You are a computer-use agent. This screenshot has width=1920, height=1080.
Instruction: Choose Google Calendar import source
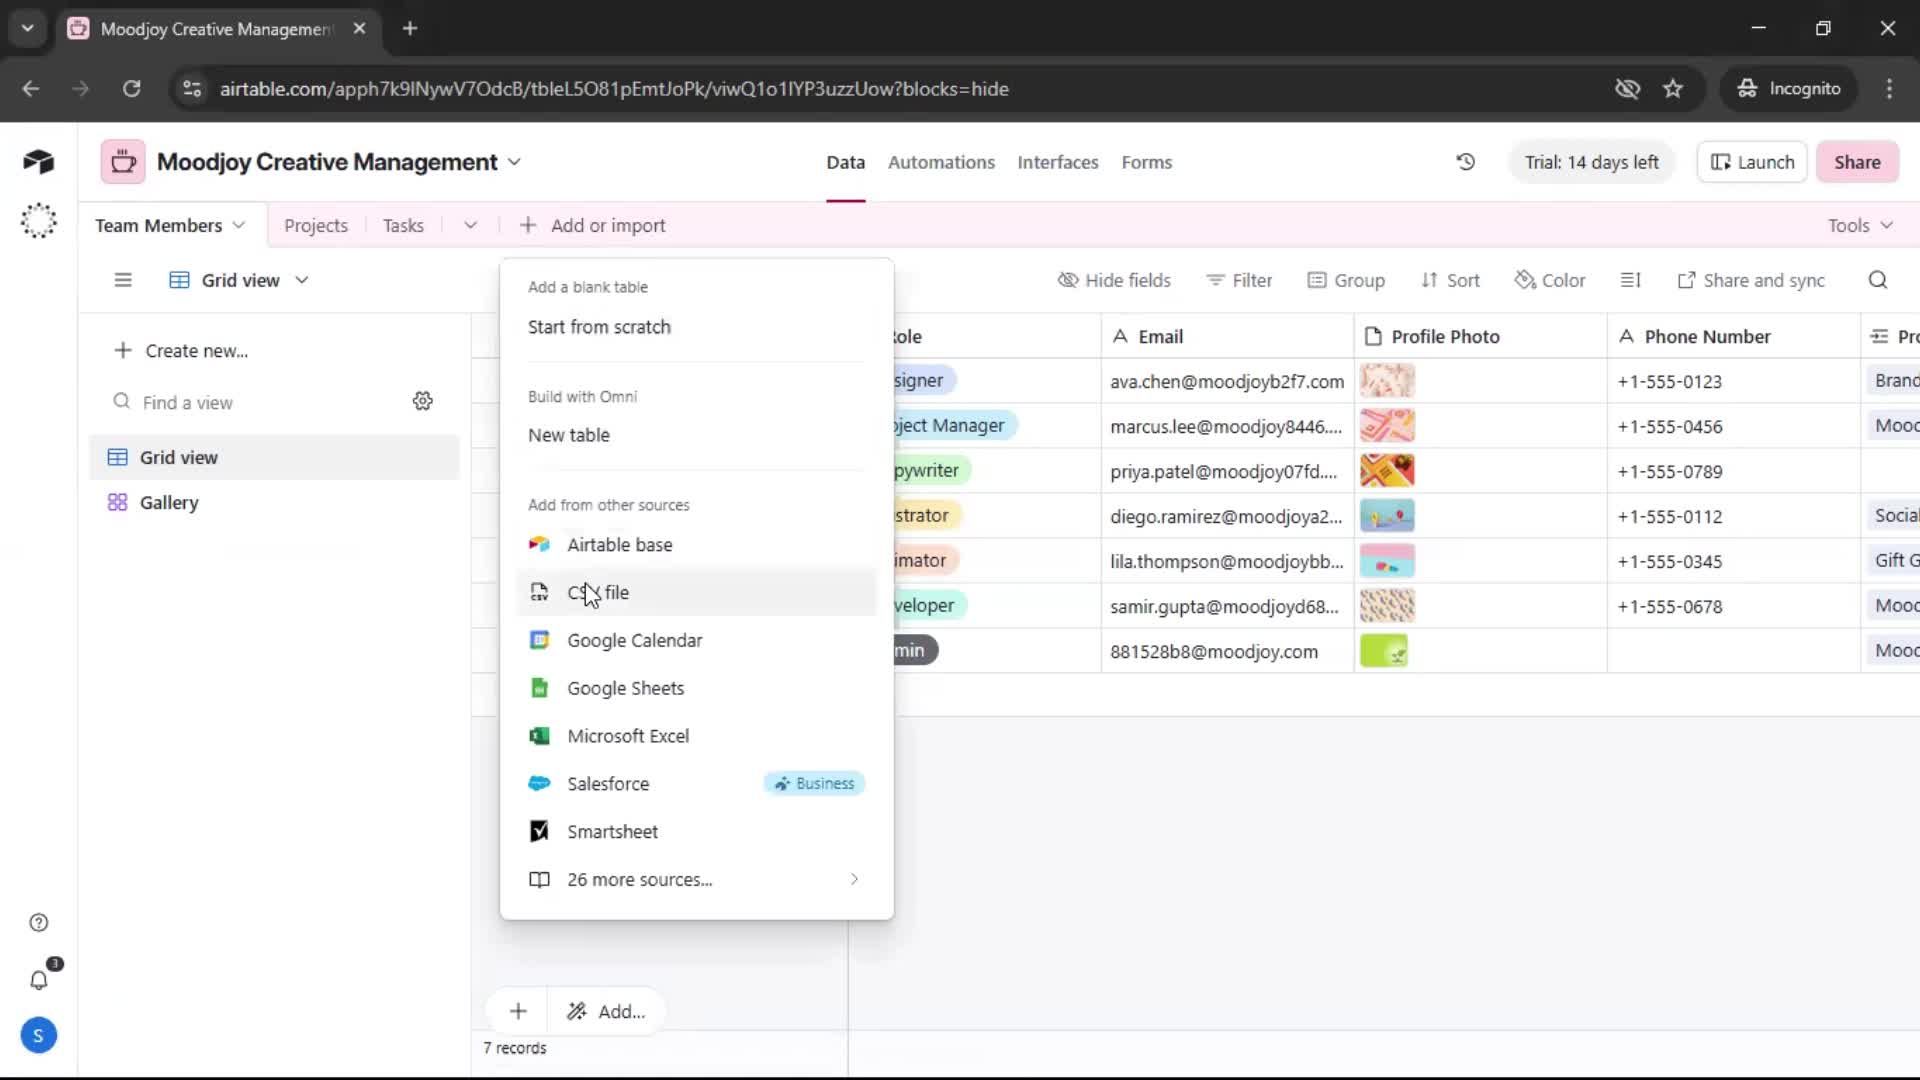(697, 640)
